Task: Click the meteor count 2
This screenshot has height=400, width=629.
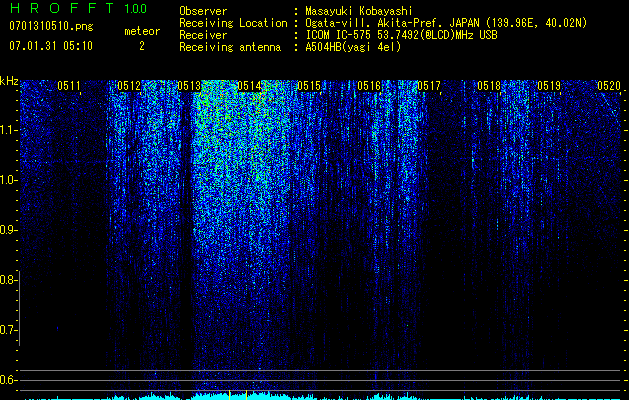Action: [x=142, y=46]
